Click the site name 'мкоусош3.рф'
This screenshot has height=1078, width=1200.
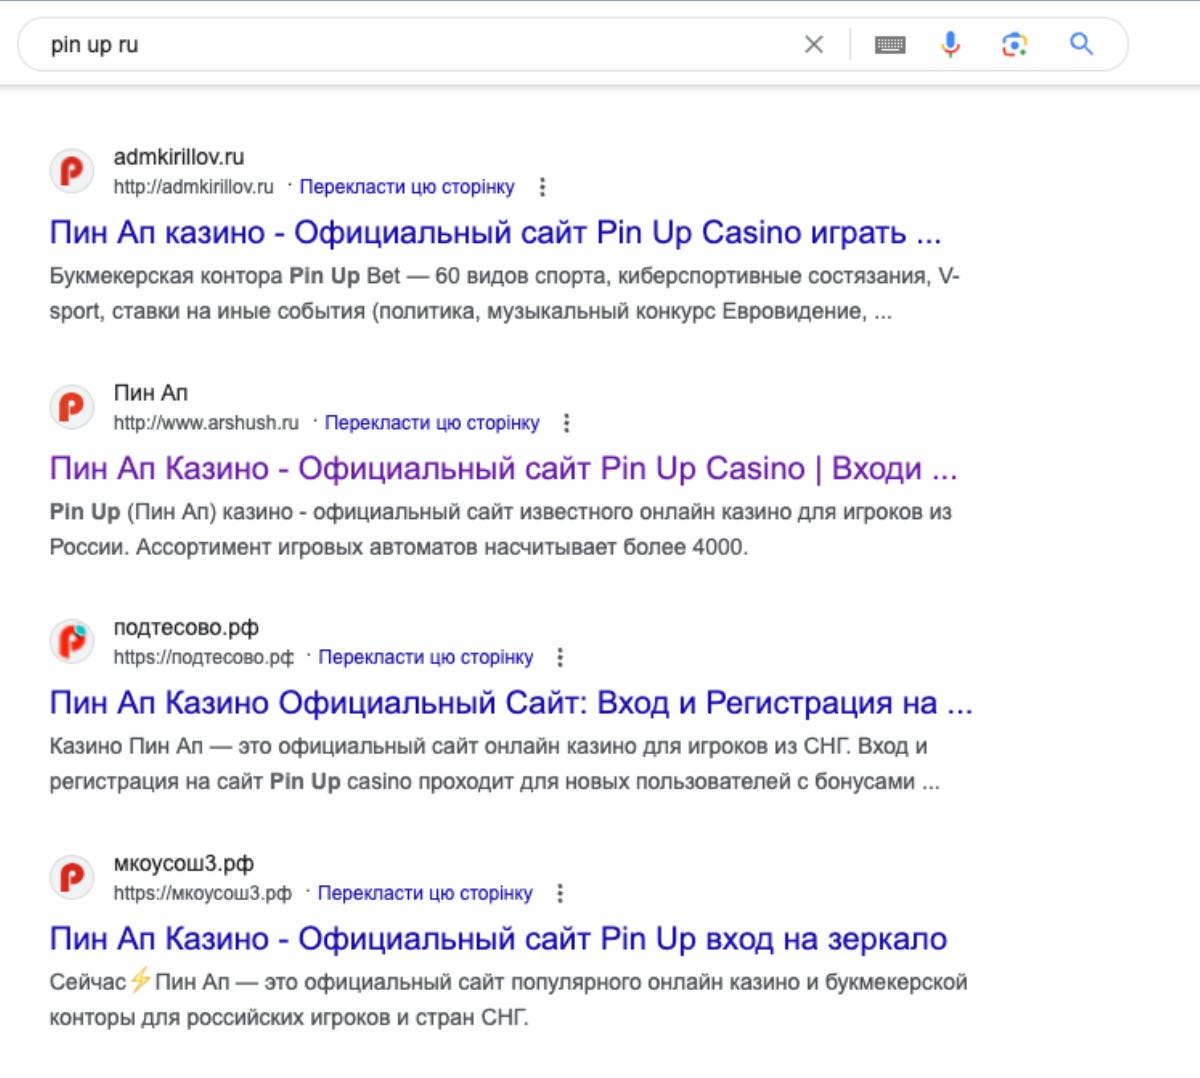point(184,864)
